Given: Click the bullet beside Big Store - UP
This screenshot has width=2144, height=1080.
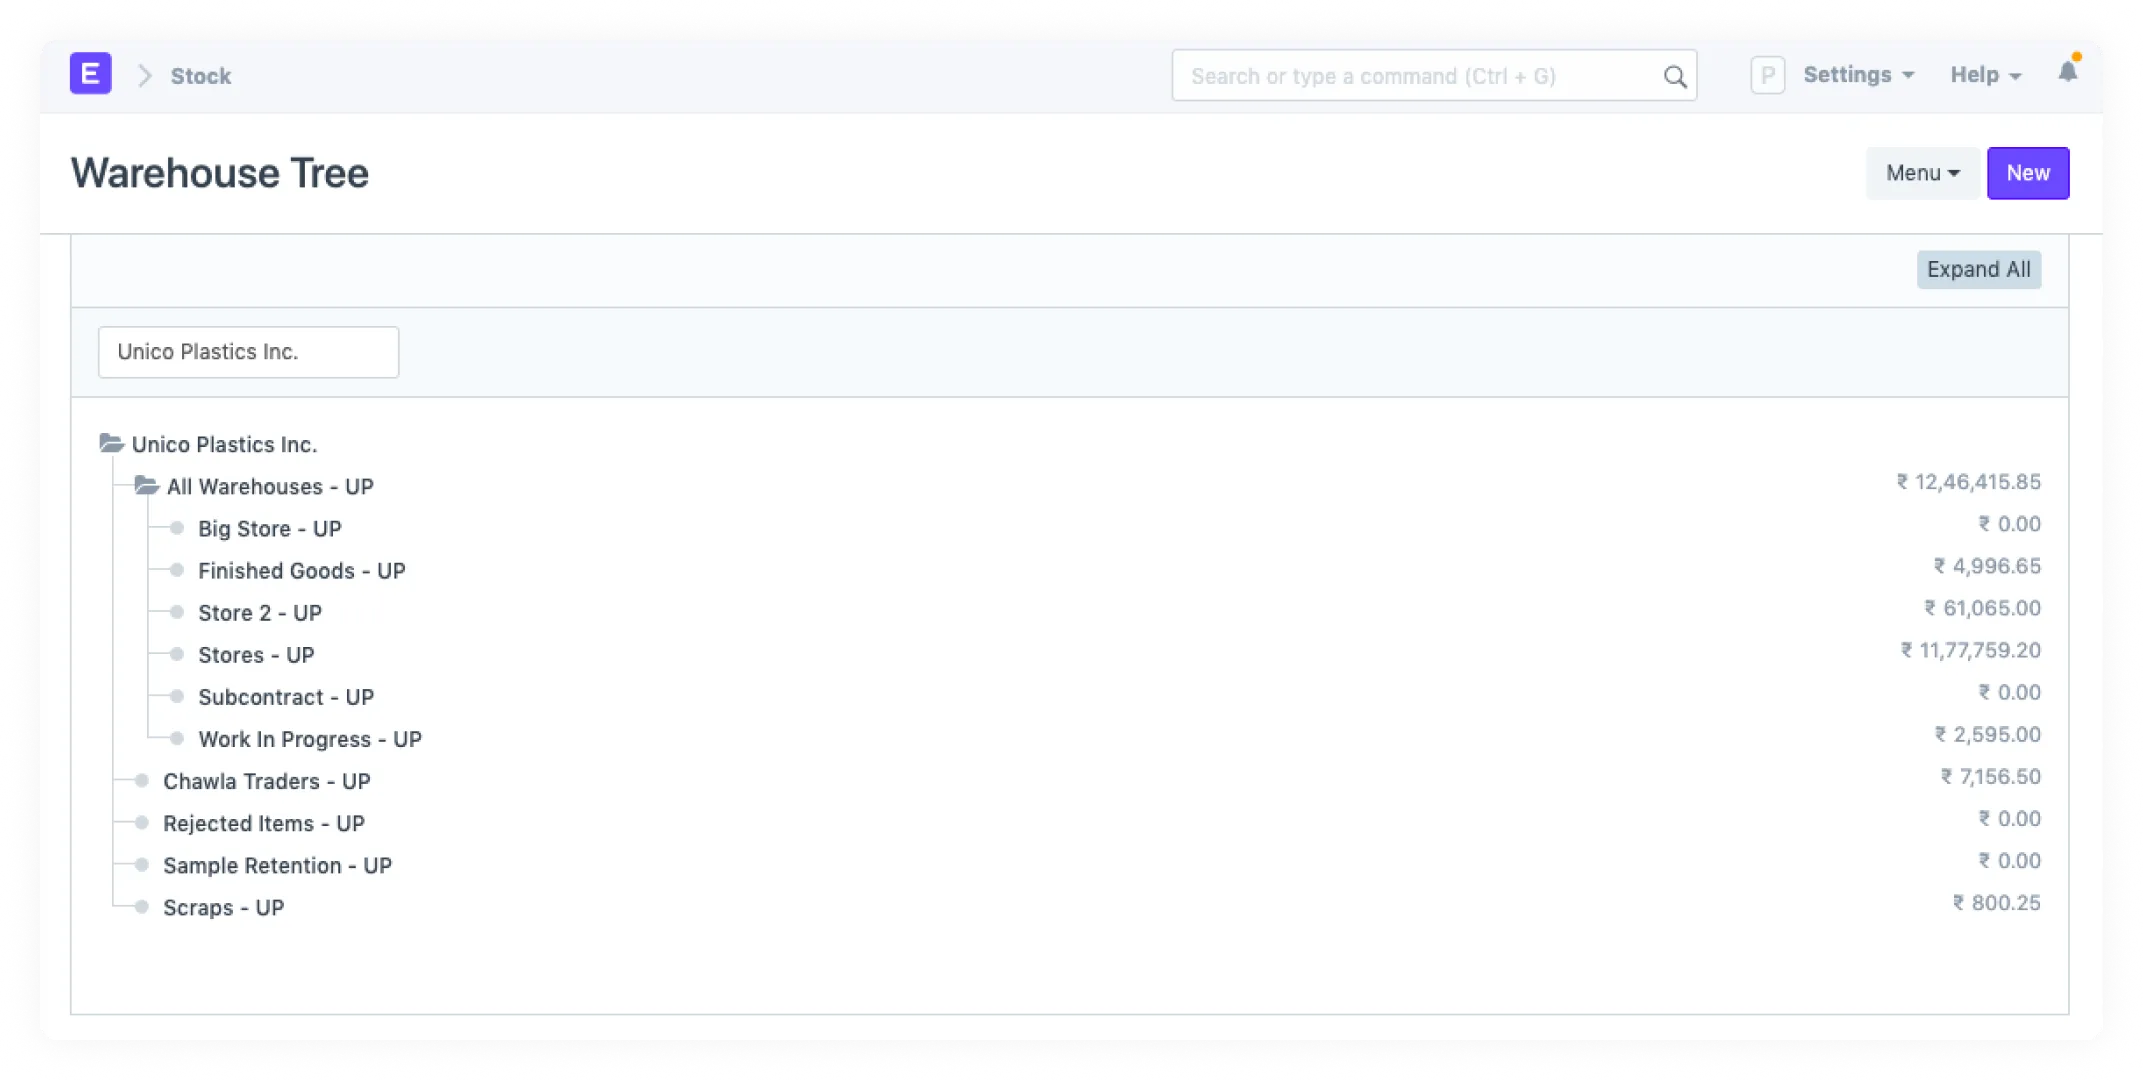Looking at the screenshot, I should 177,528.
